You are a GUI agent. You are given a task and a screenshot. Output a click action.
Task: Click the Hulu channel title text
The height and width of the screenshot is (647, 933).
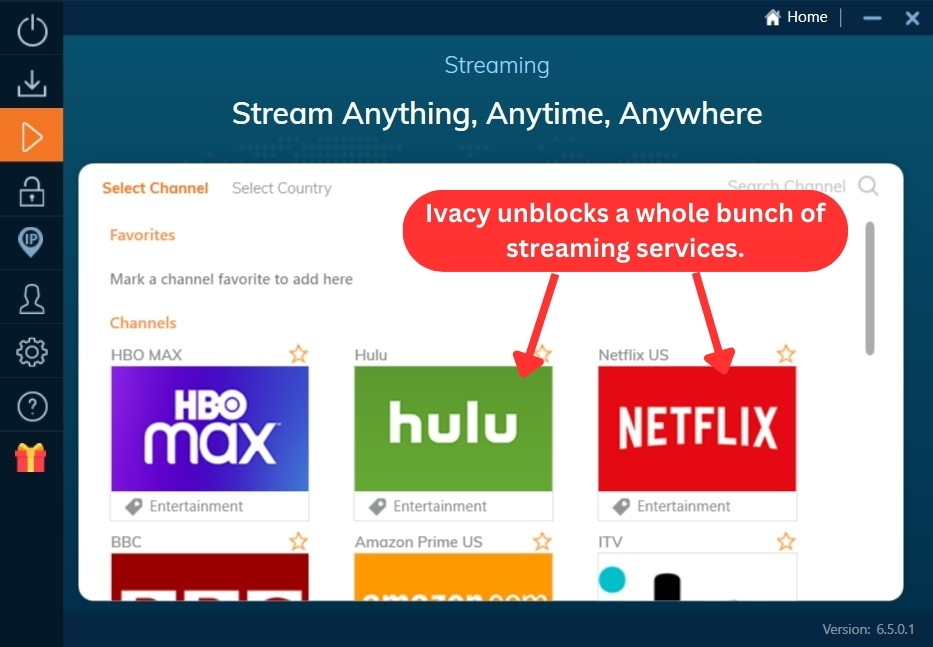[x=371, y=355]
